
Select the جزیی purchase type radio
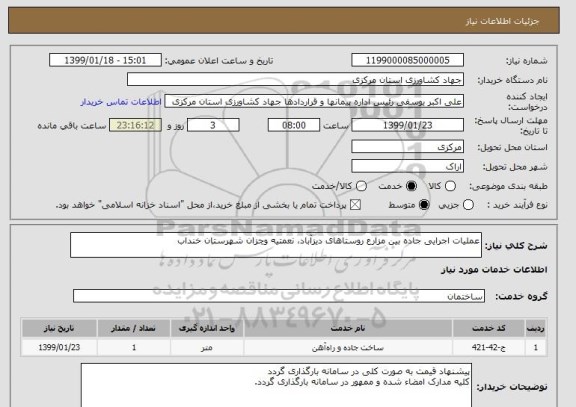[x=468, y=205]
